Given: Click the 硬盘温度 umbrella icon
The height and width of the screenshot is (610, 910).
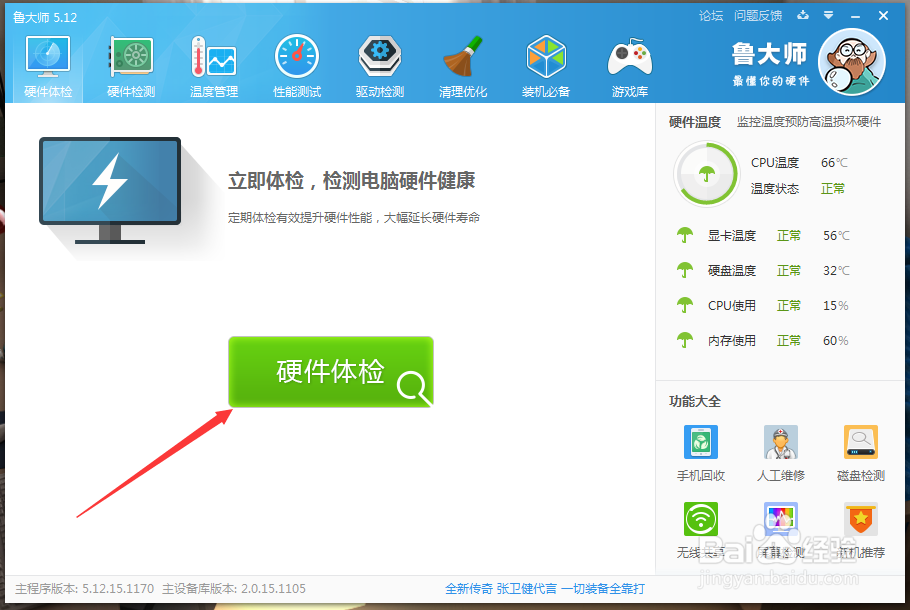Looking at the screenshot, I should (685, 270).
